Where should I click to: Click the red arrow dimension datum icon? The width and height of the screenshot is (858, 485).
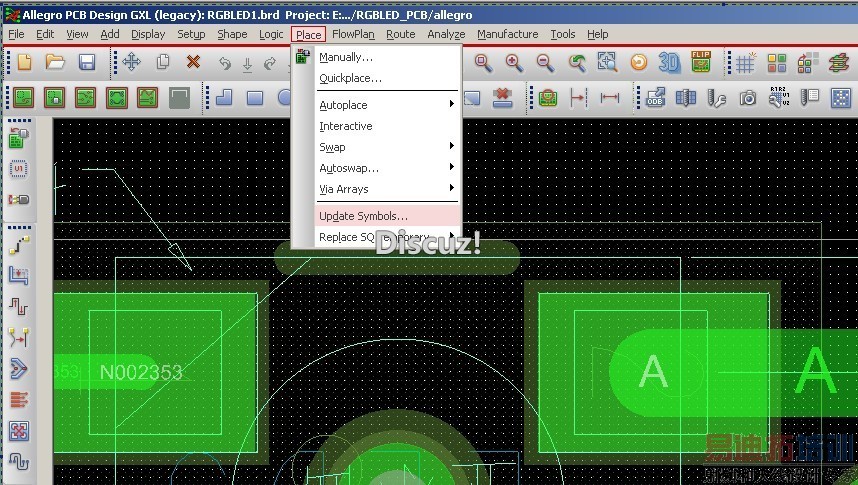[x=578, y=99]
